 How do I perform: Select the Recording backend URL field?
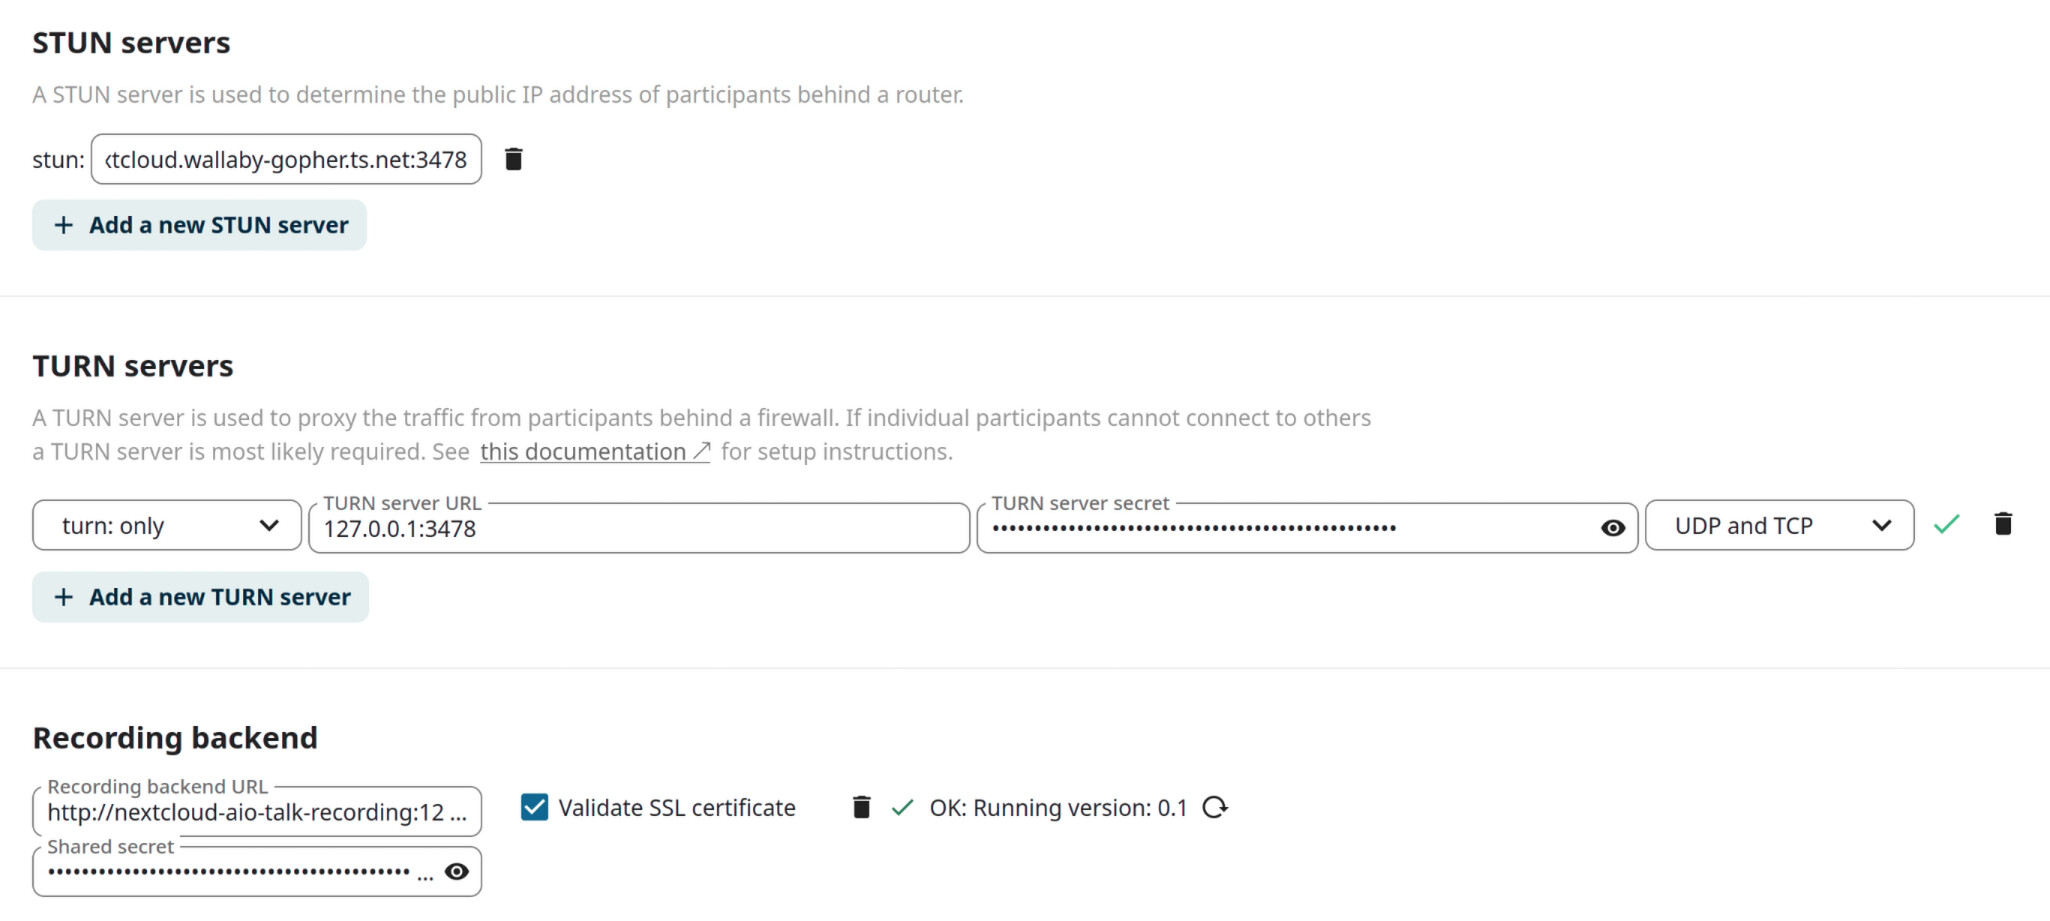pyautogui.click(x=257, y=812)
